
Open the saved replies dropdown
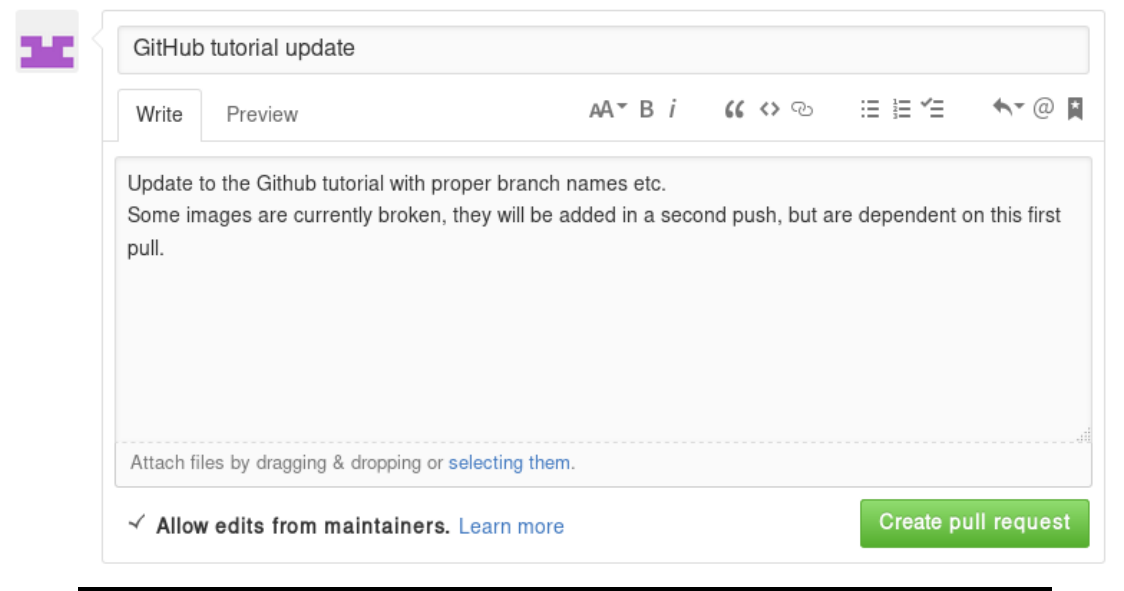pyautogui.click(x=1008, y=108)
